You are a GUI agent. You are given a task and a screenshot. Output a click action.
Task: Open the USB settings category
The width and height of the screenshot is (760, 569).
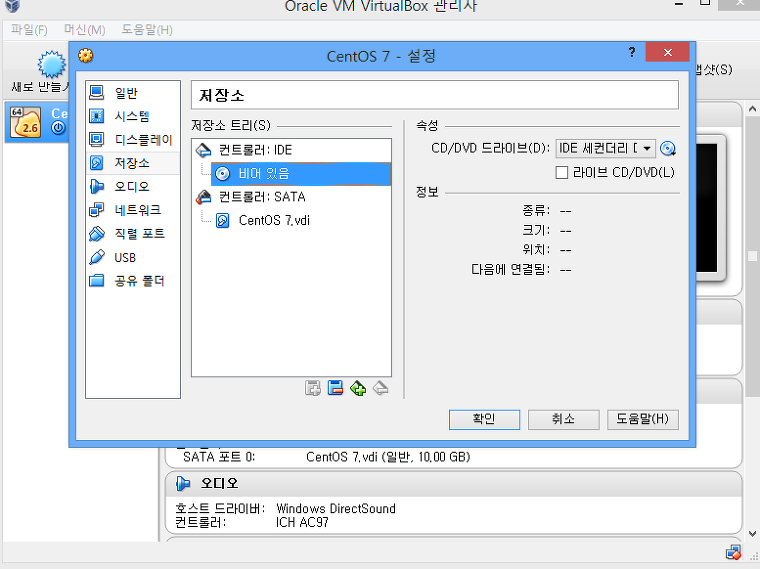tap(132, 257)
